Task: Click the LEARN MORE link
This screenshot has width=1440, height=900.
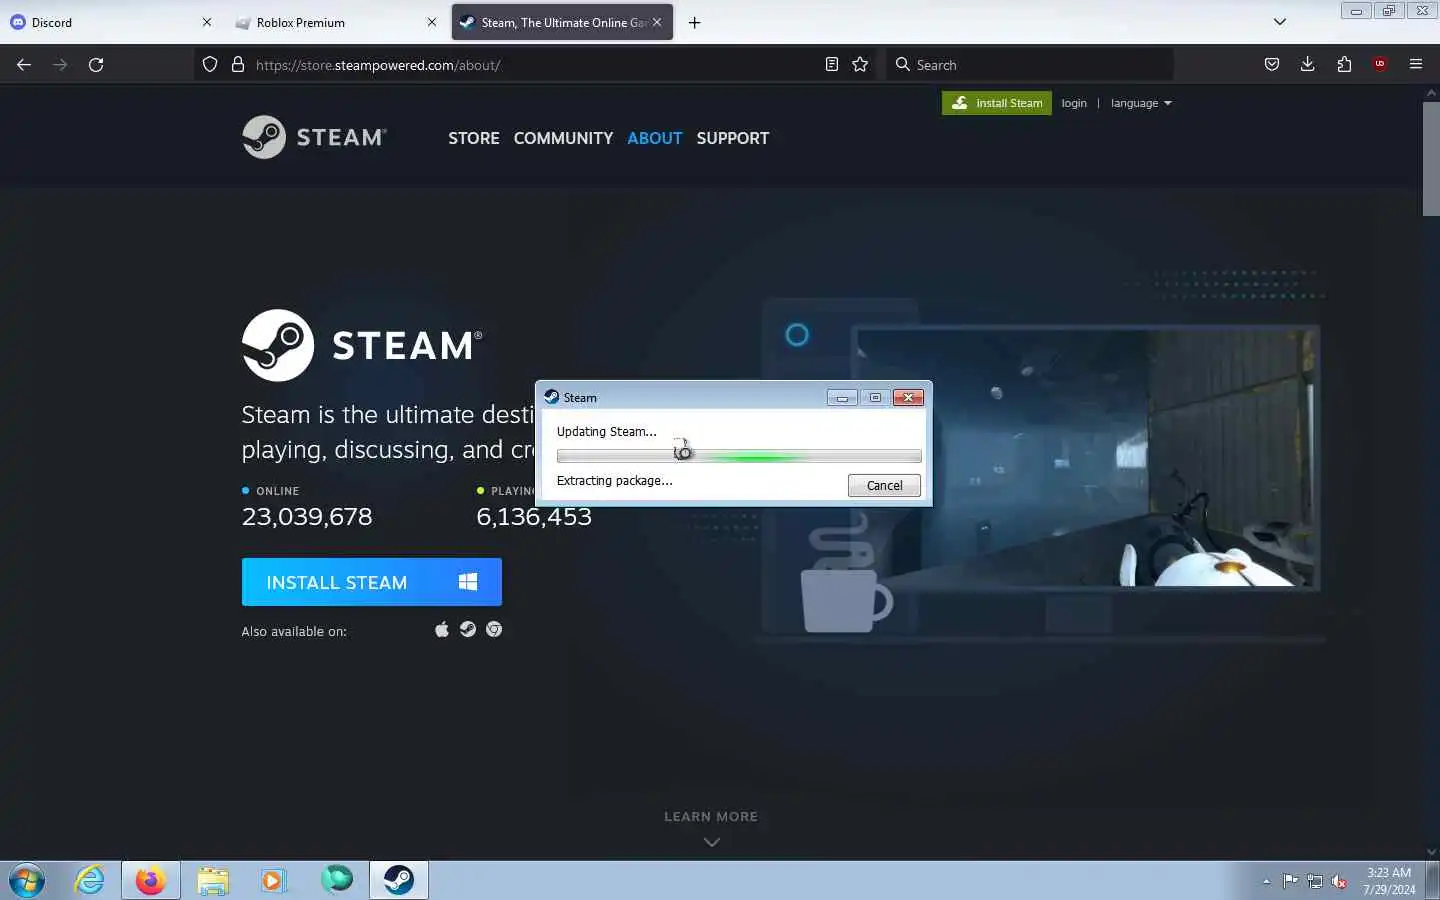Action: pyautogui.click(x=711, y=816)
